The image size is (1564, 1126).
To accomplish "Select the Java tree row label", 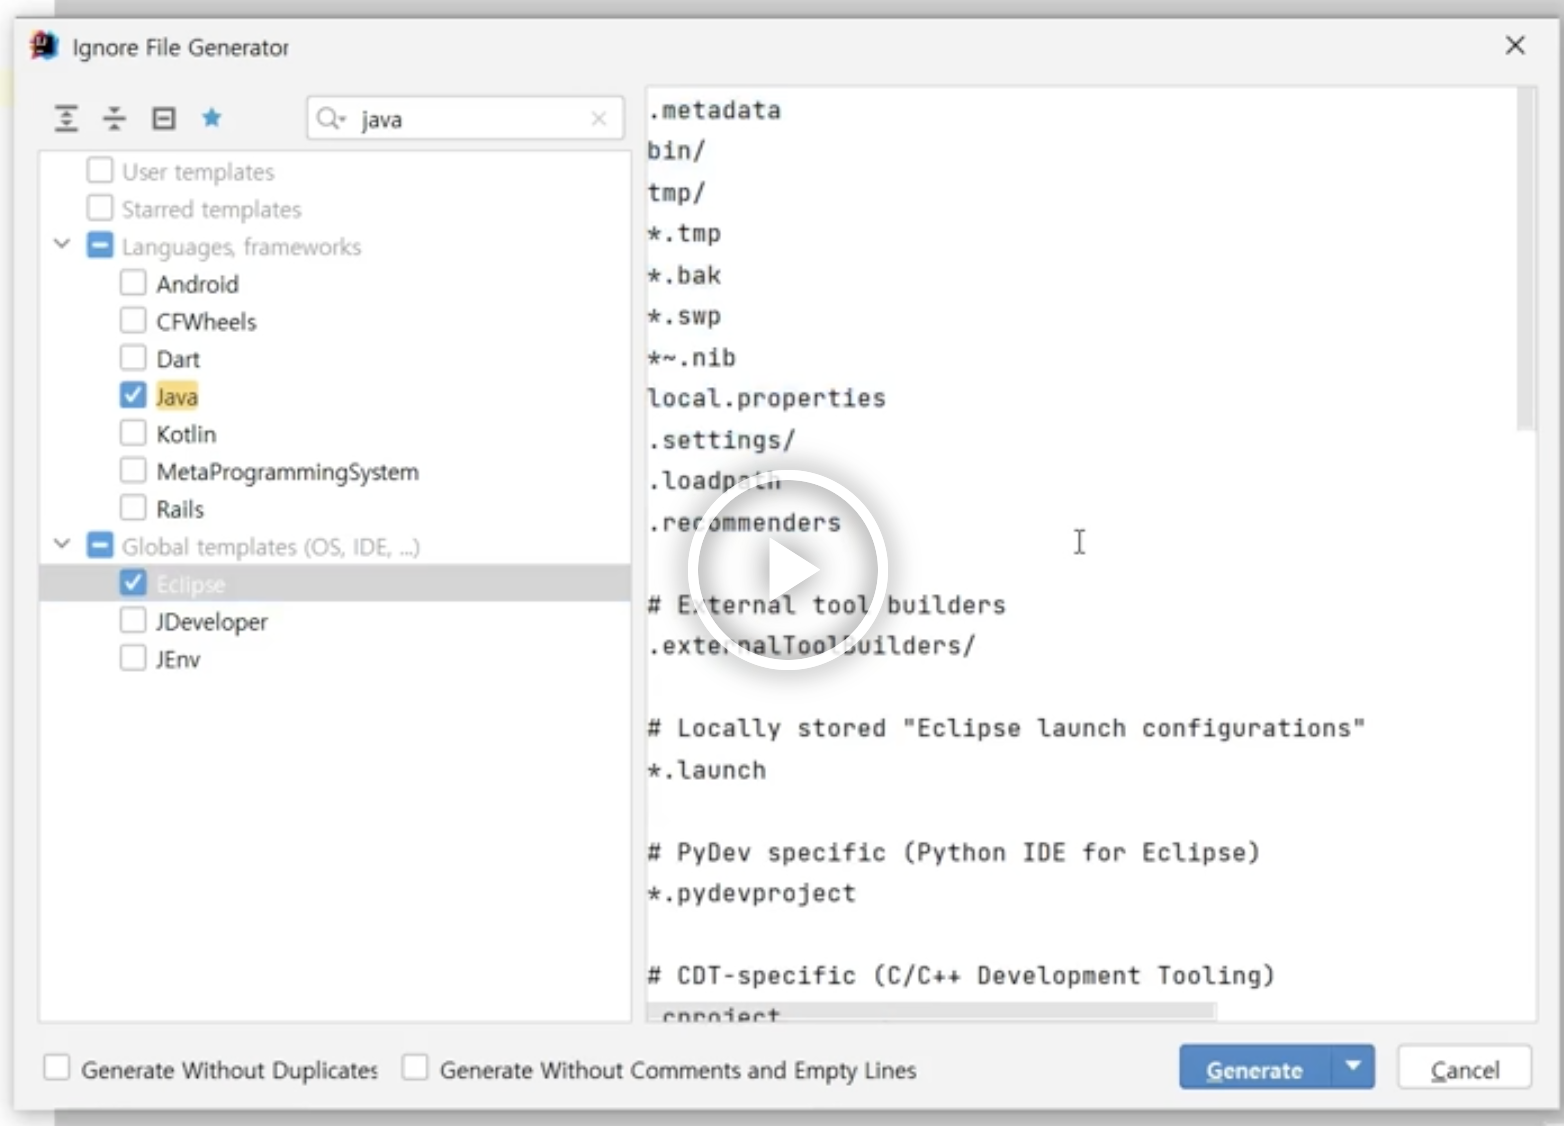I will (x=177, y=397).
